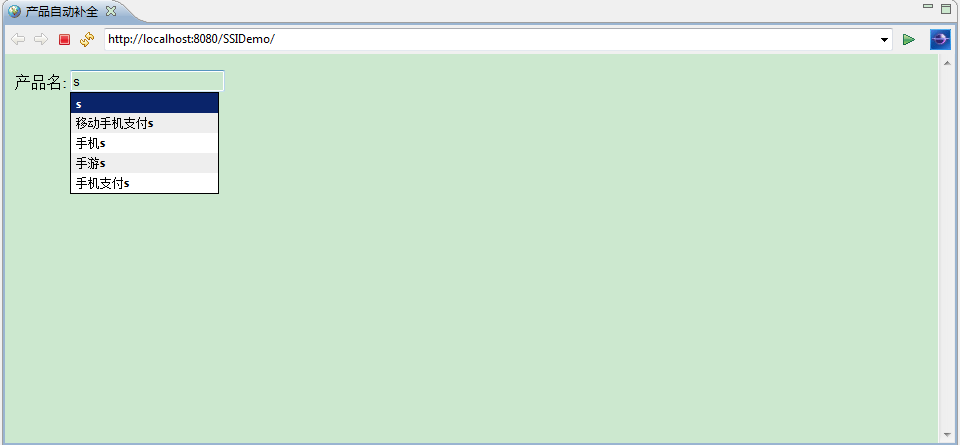Viewport: 960px width, 445px height.
Task: Click the browser forward arrow icon
Action: (41, 40)
